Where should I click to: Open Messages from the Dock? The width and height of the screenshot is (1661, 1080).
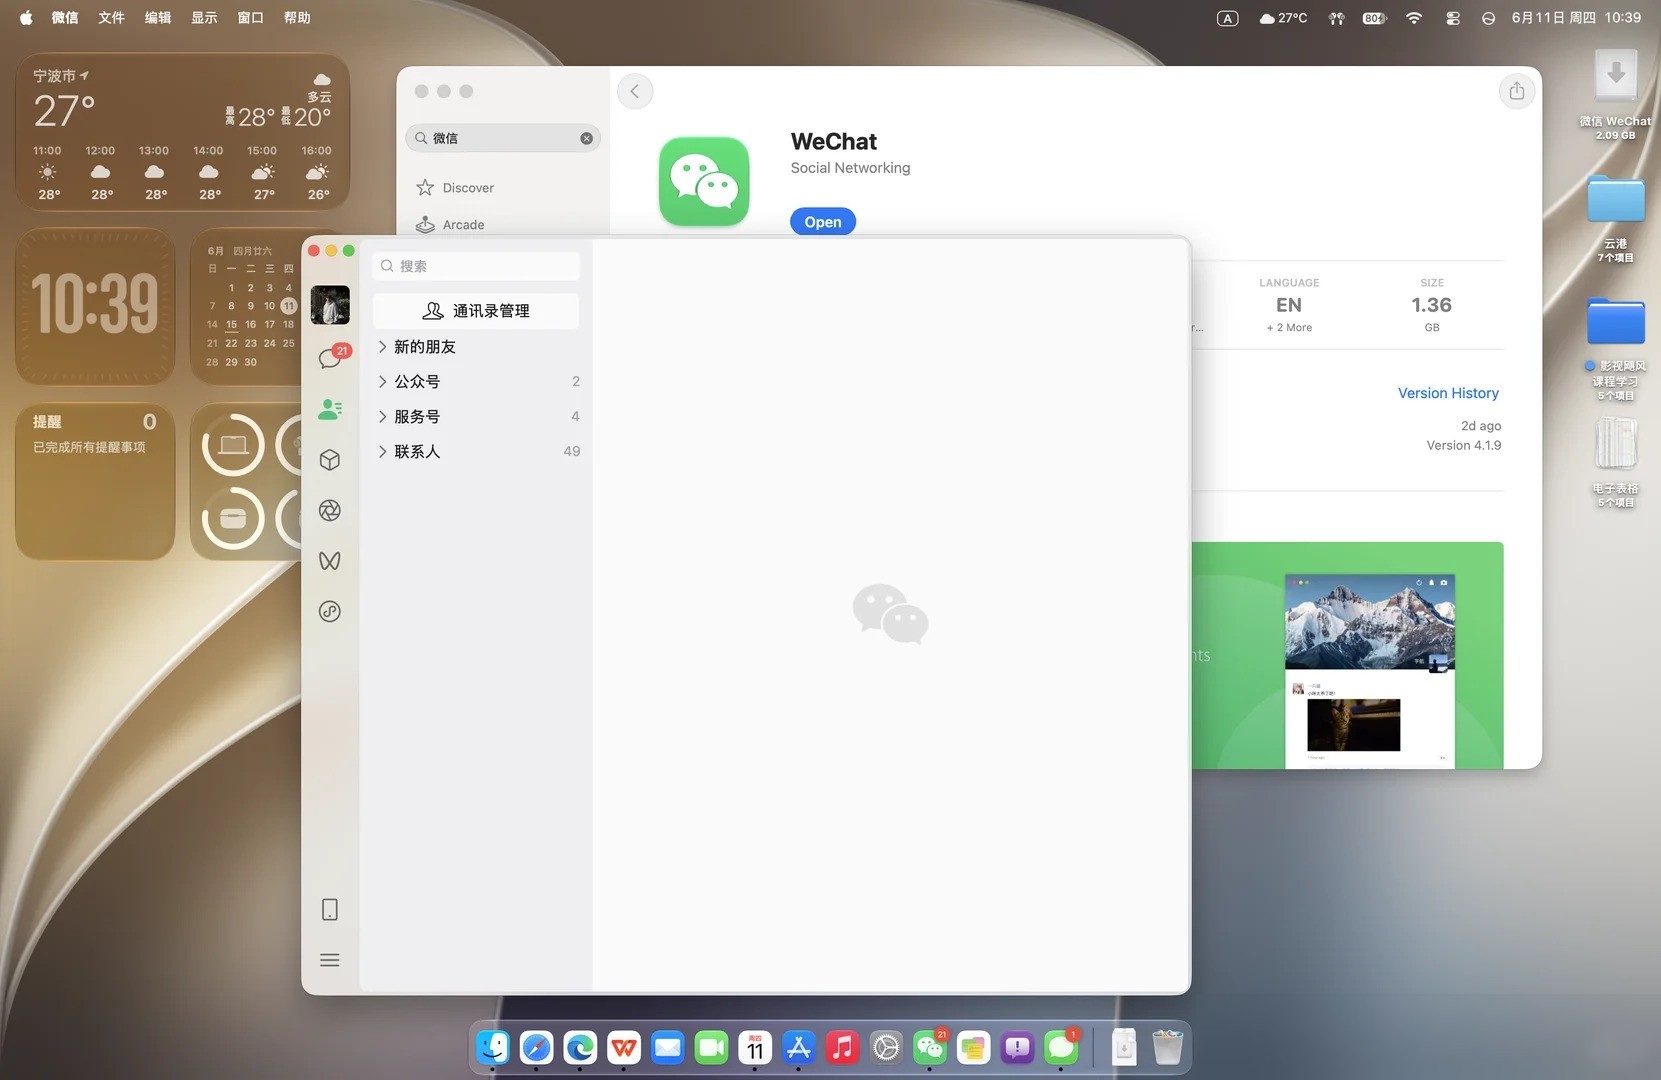[x=1061, y=1047]
